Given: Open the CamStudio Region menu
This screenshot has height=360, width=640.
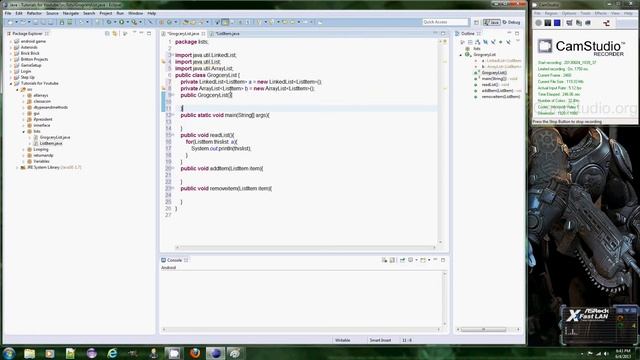Looking at the screenshot, I should pos(551,13).
